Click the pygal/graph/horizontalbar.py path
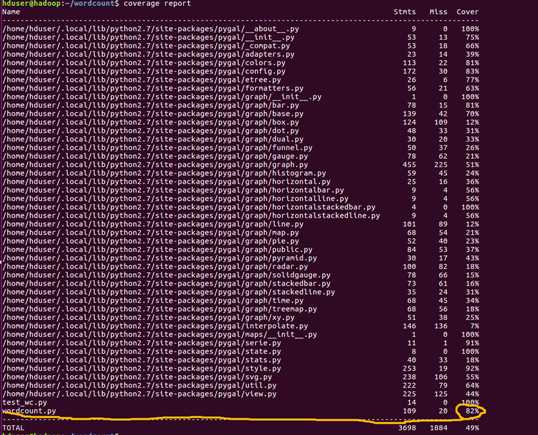Image resolution: width=538 pixels, height=435 pixels. [173, 190]
